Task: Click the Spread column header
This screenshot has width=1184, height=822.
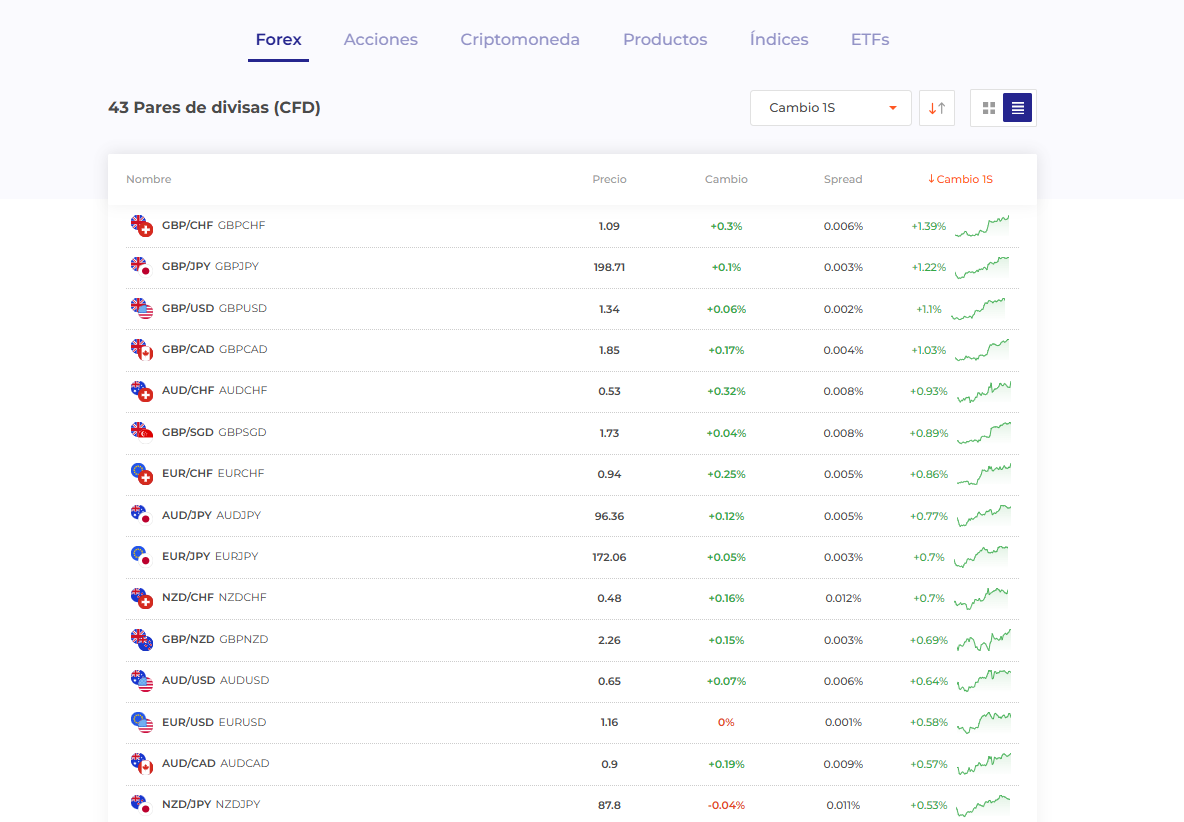Action: (843, 180)
